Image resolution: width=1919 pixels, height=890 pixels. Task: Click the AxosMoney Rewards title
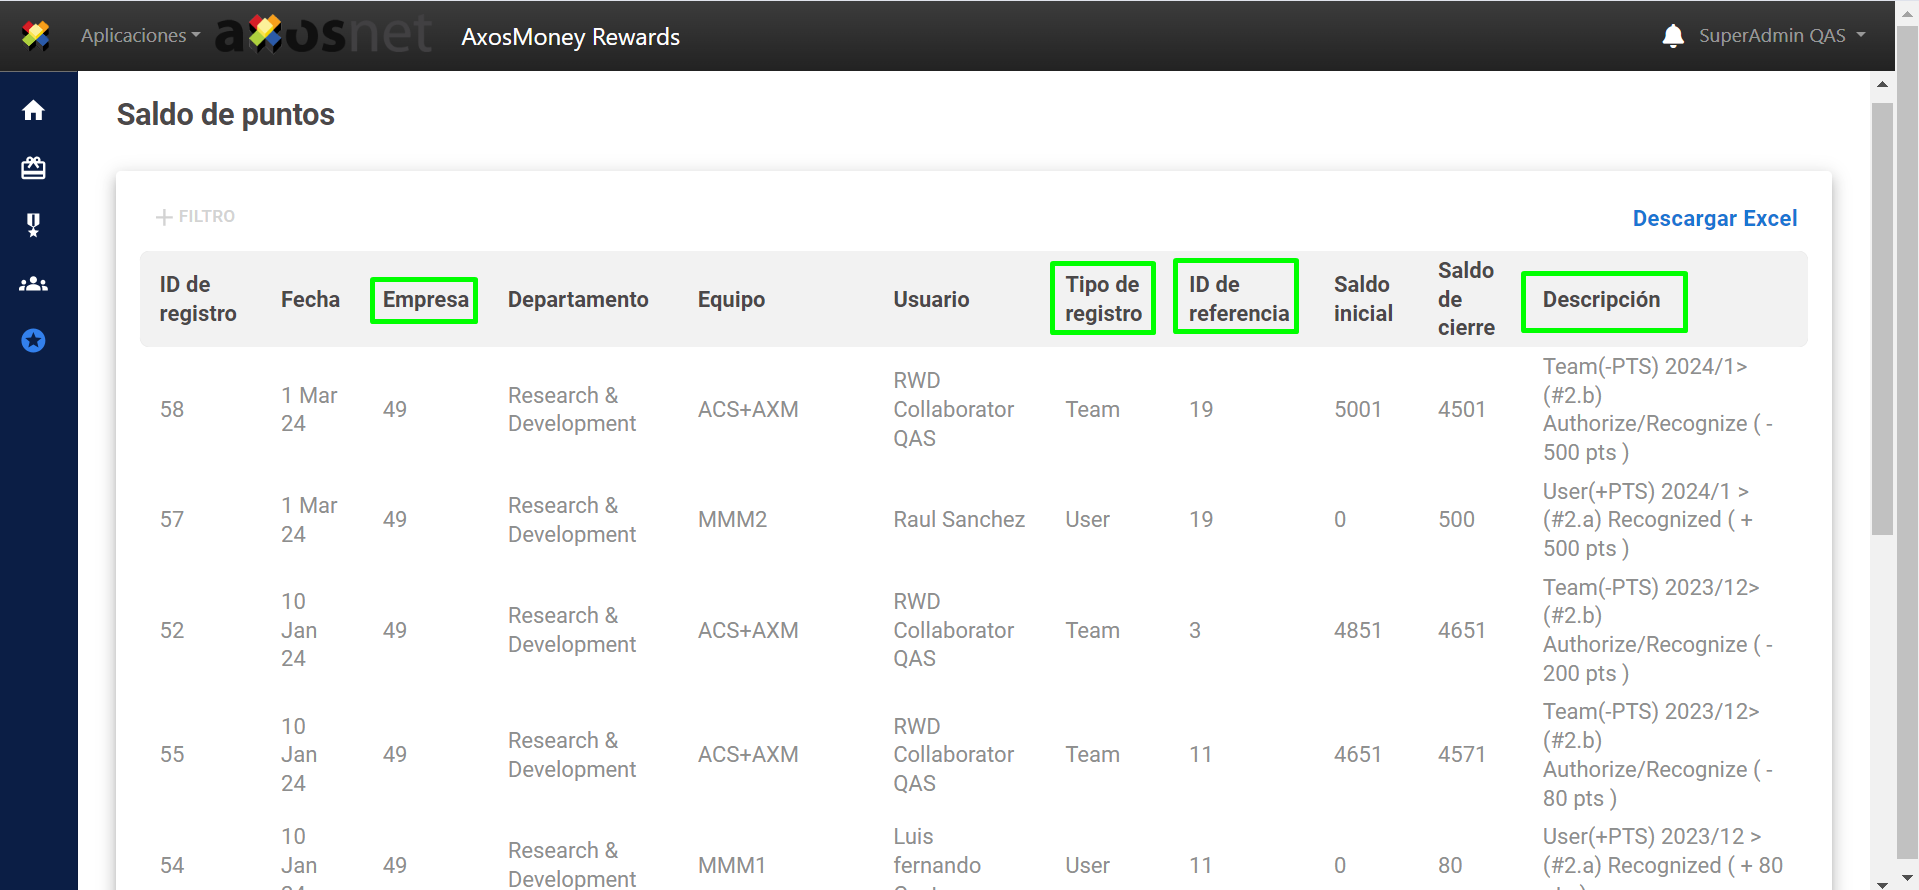click(570, 37)
